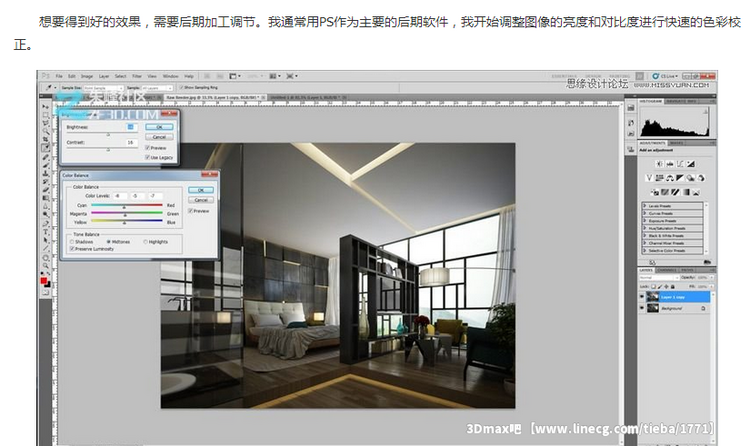
Task: Toggle Preview checkbox in Brightness dialog
Action: pos(148,148)
